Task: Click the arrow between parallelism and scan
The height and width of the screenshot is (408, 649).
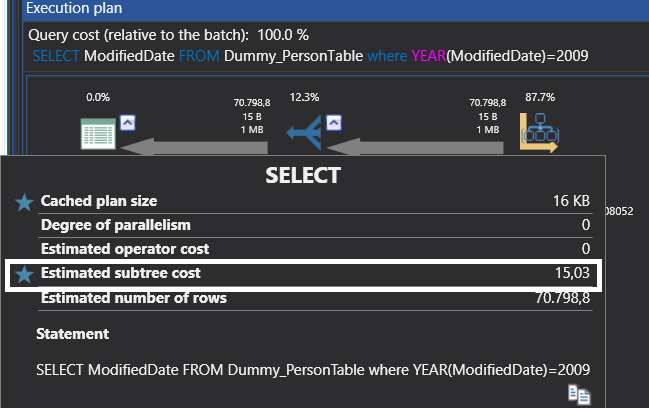Action: [x=430, y=147]
